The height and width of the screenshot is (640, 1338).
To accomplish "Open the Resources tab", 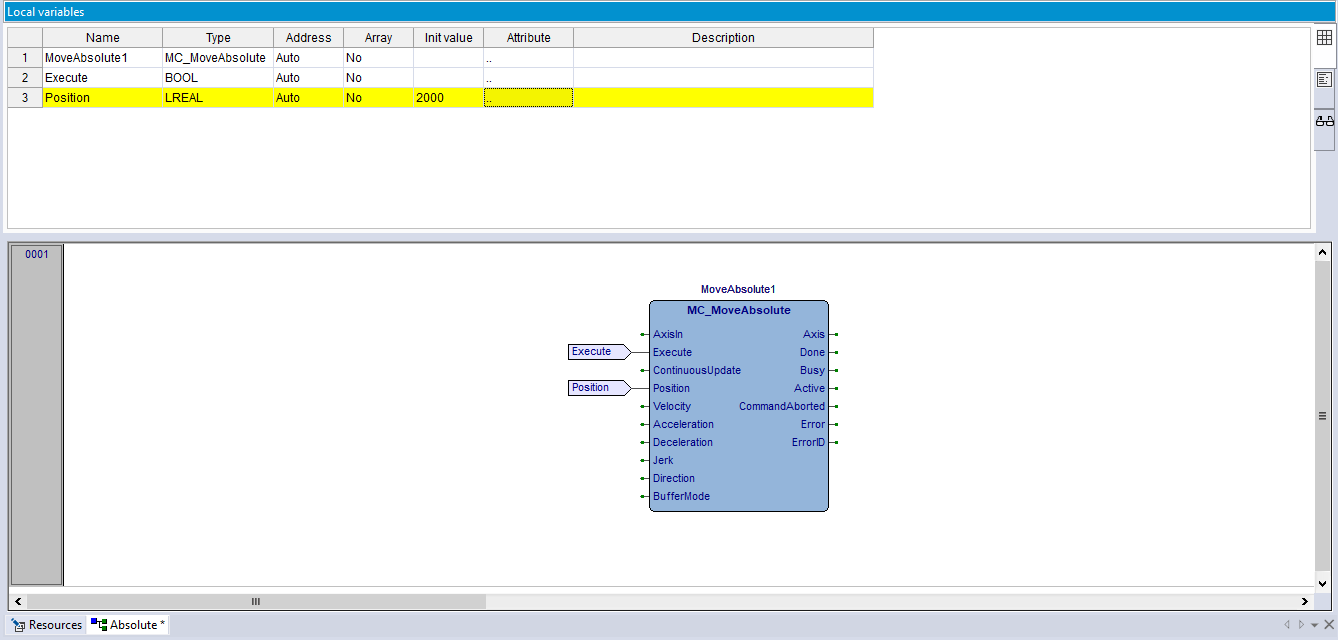I will (47, 625).
